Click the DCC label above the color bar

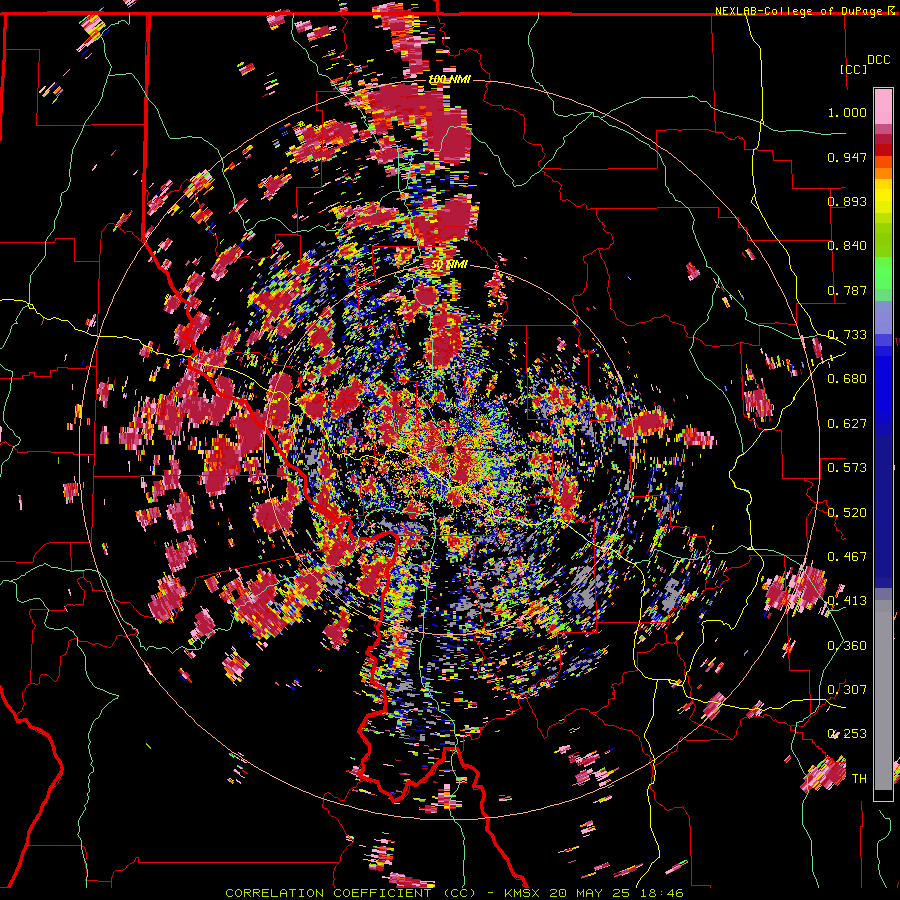[879, 60]
